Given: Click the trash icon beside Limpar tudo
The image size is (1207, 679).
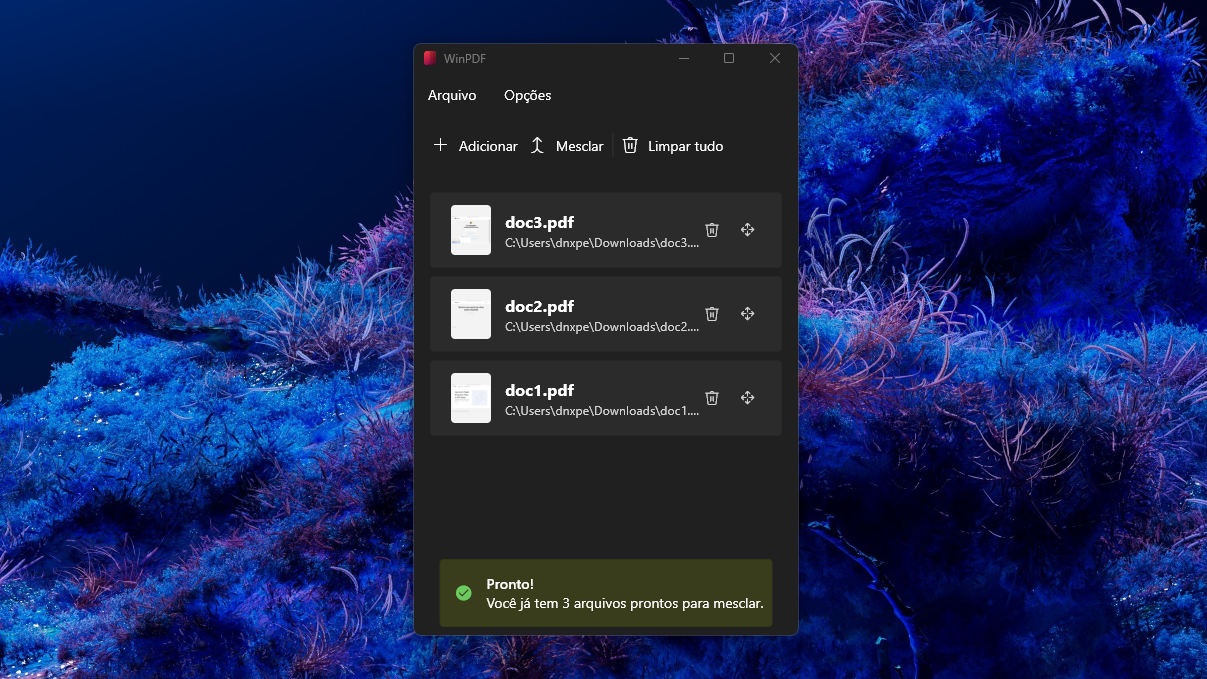Looking at the screenshot, I should (630, 145).
